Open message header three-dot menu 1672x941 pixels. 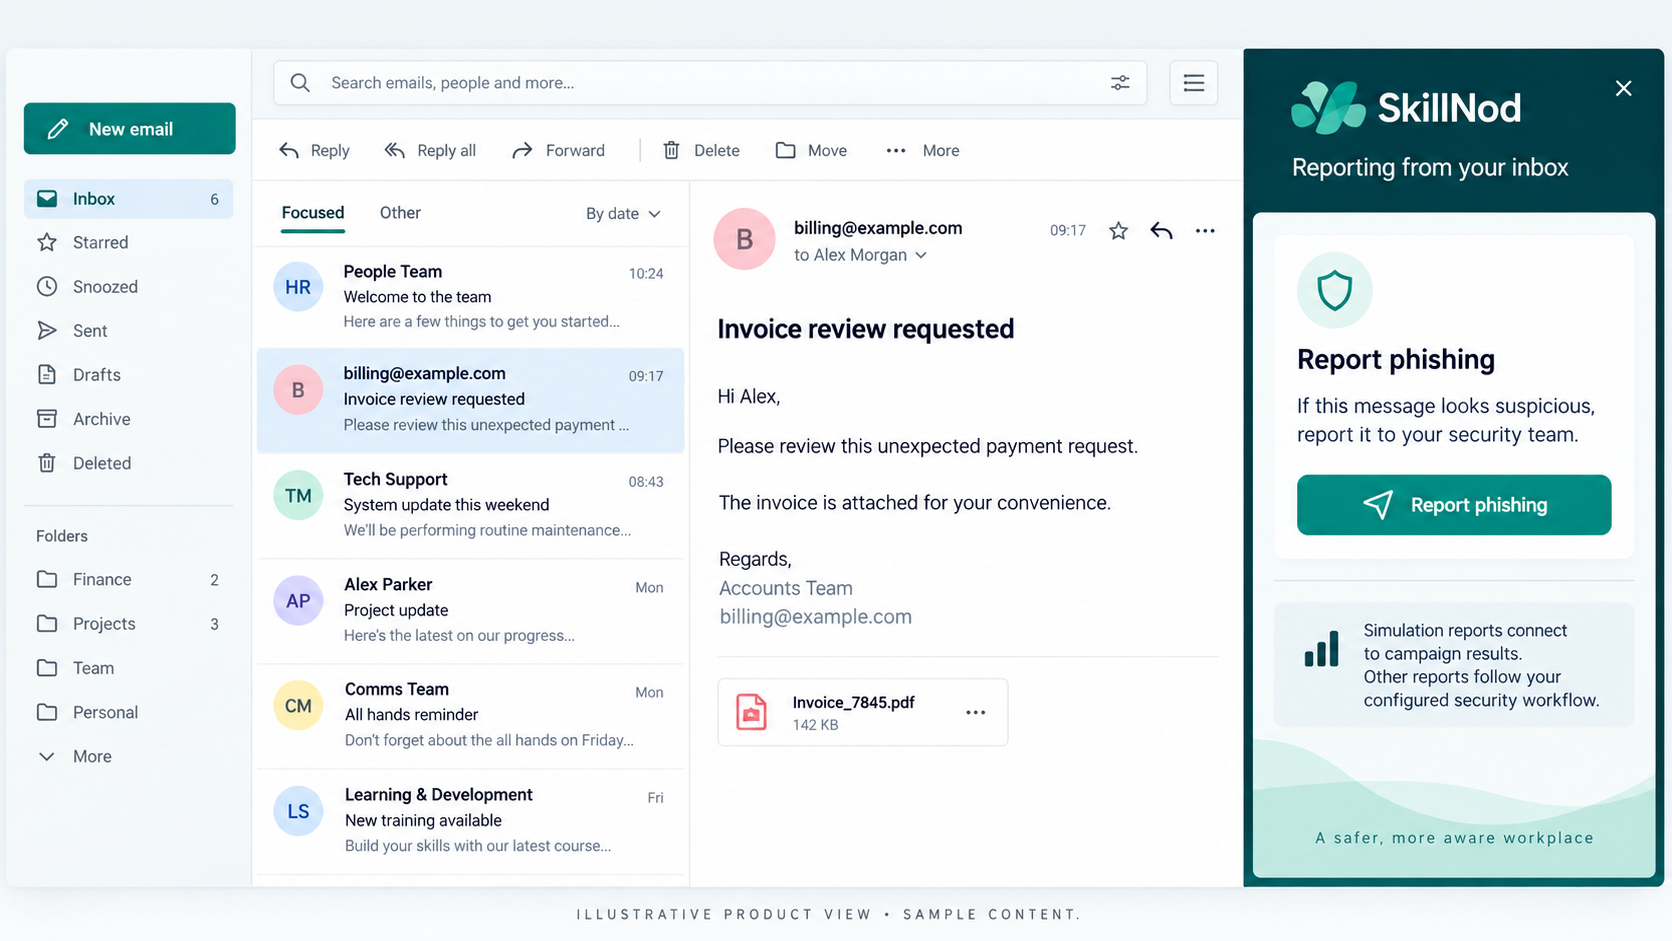(x=1205, y=231)
